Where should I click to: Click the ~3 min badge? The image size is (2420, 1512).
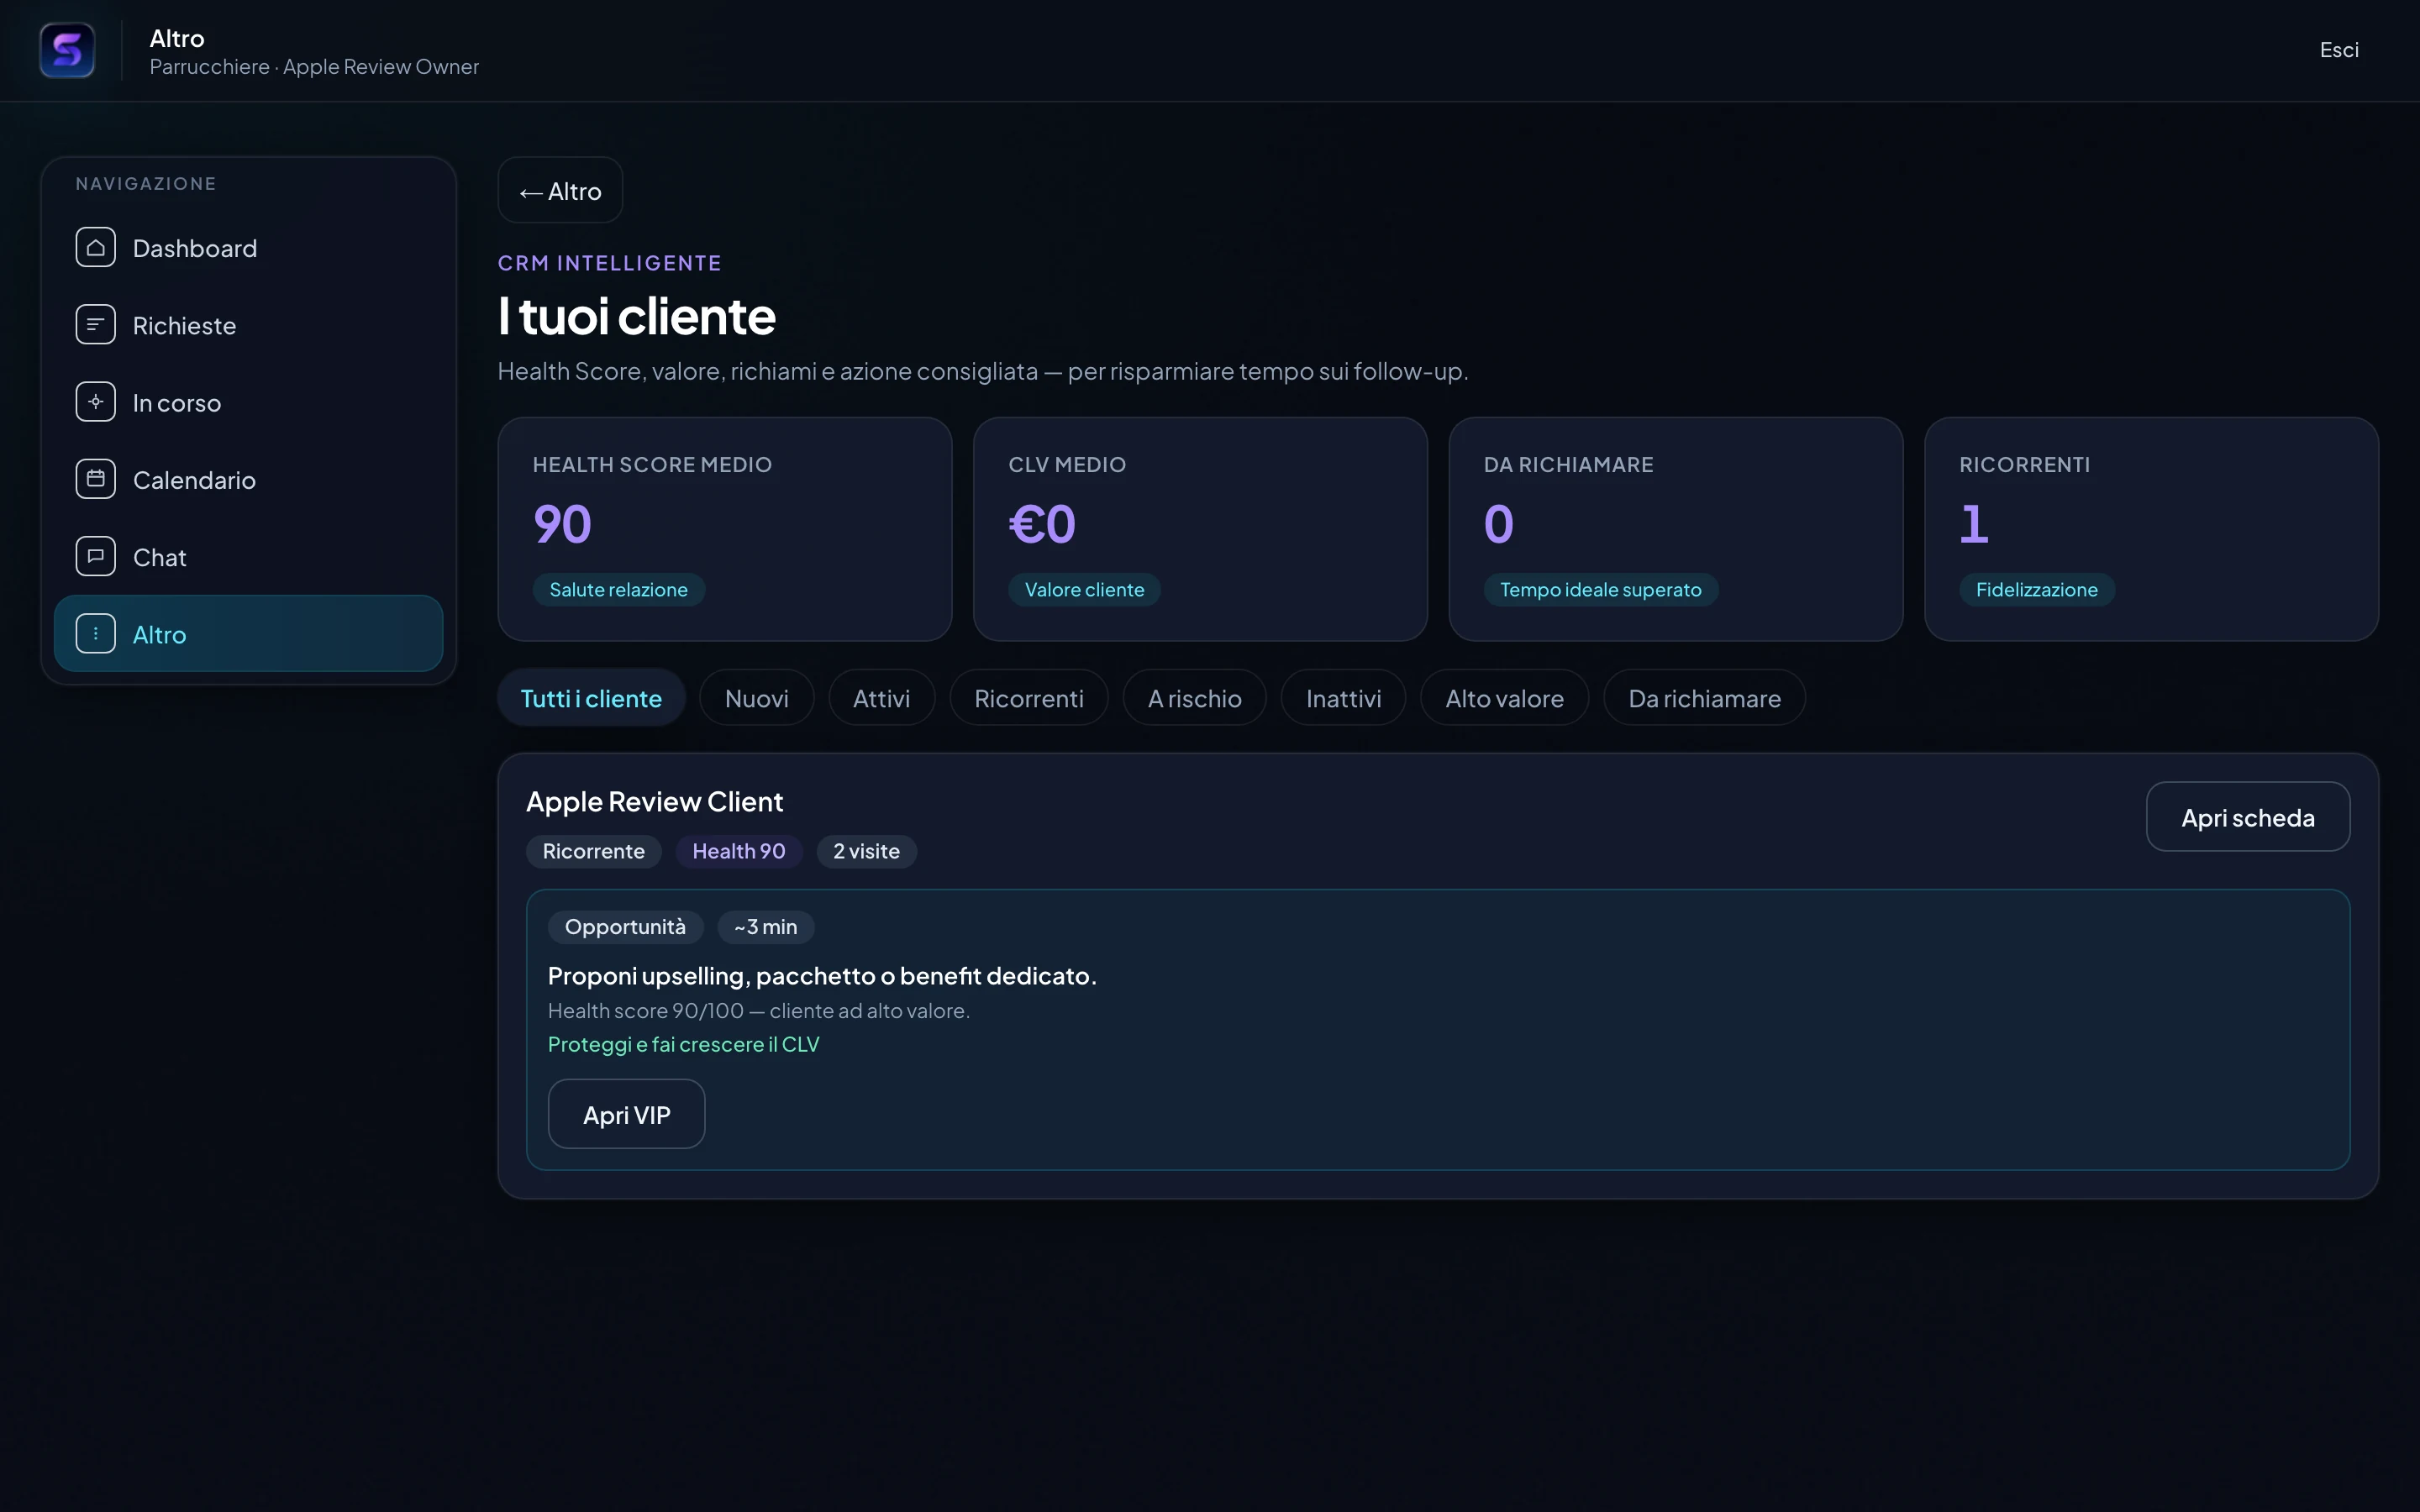[765, 927]
